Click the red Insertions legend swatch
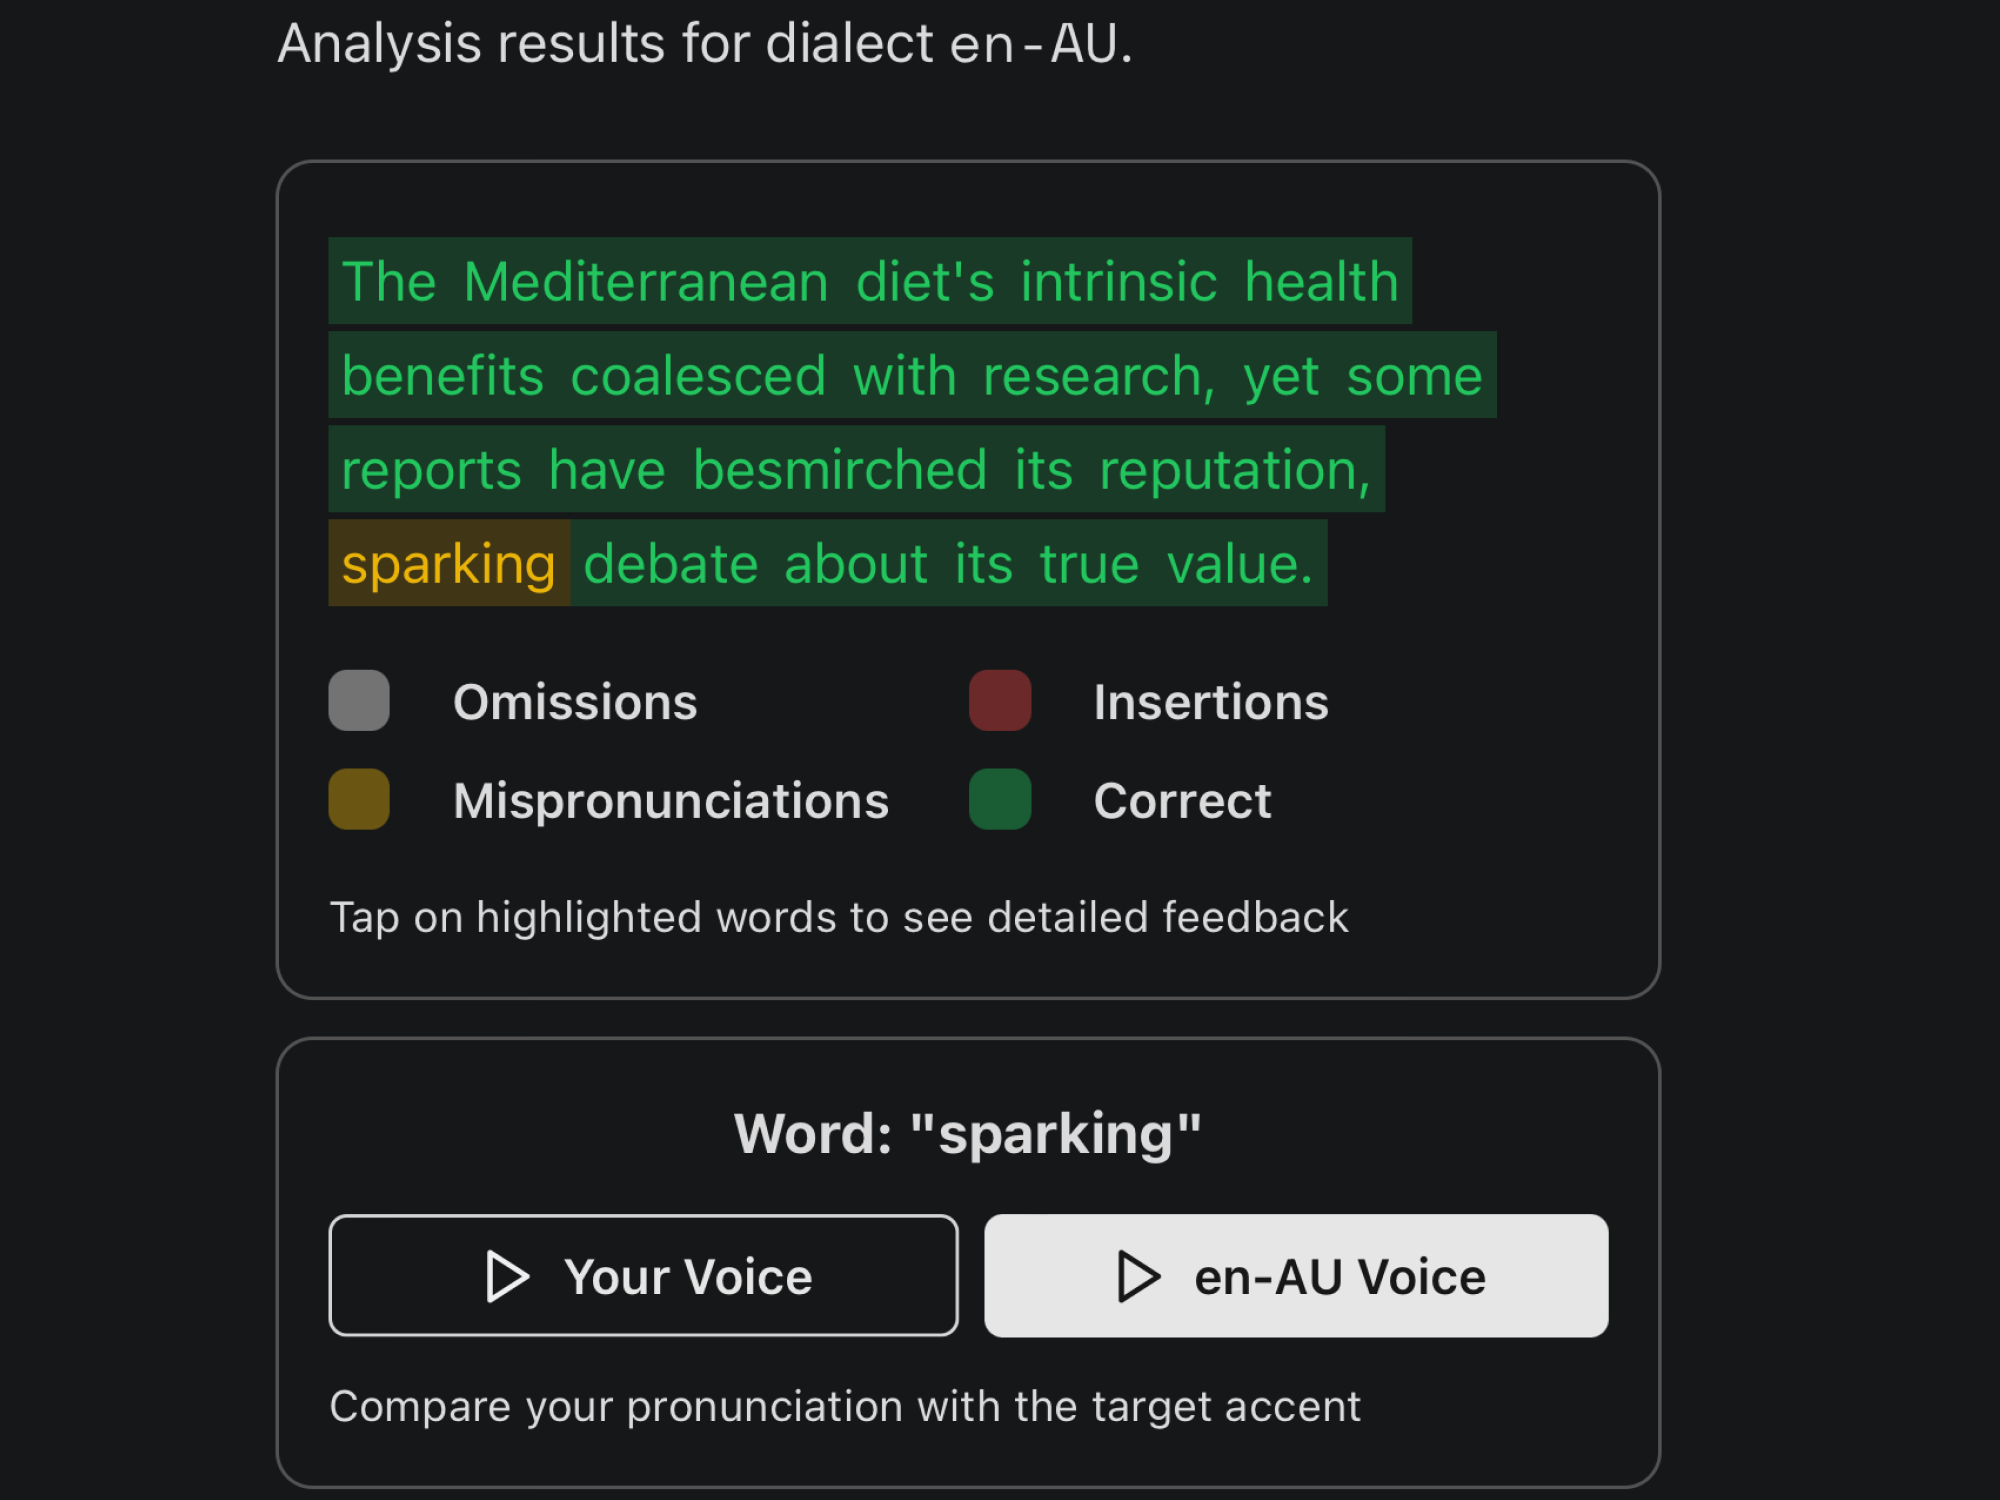Viewport: 2000px width, 1500px height. pos(1000,701)
